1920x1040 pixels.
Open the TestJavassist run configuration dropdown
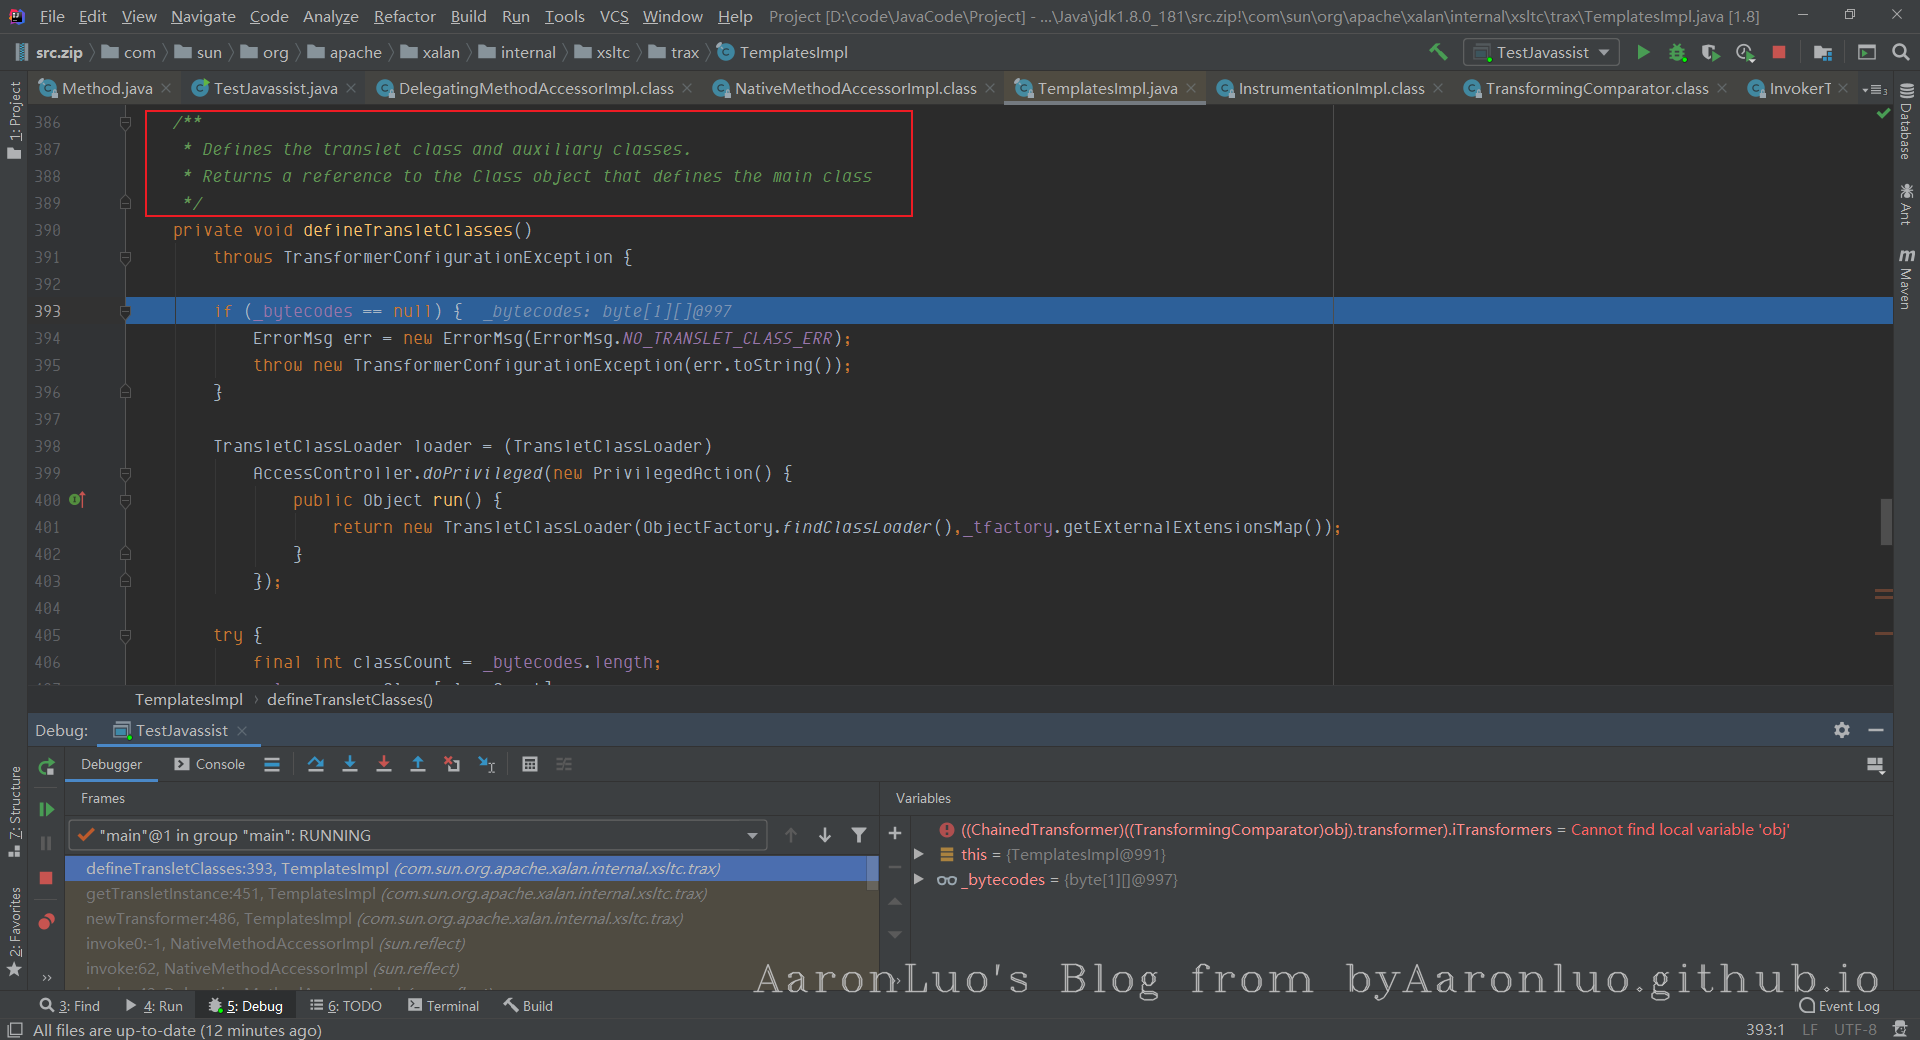coord(1541,52)
